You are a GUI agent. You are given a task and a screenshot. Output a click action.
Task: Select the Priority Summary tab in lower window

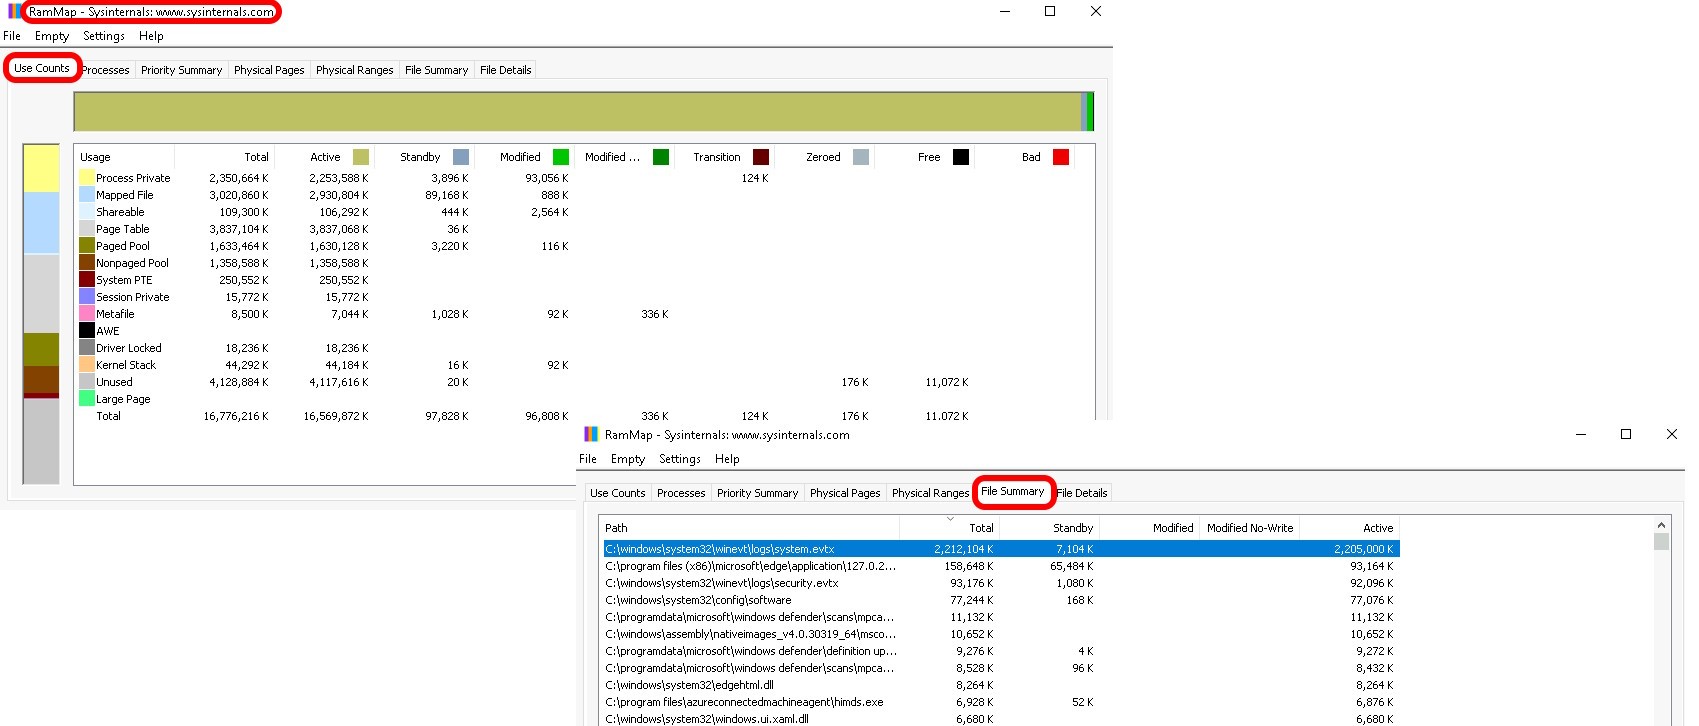[757, 493]
